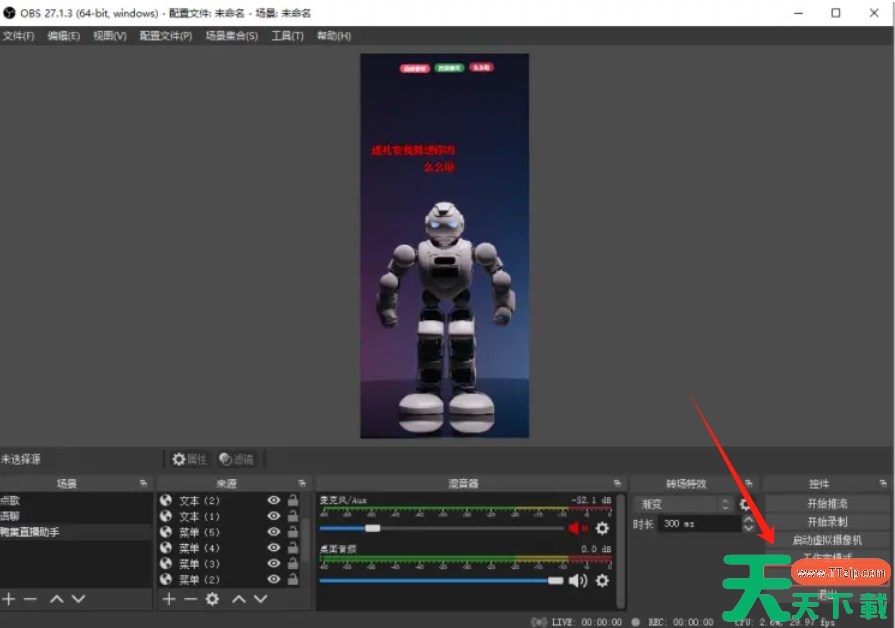Click the 开始推流 button
This screenshot has width=895, height=628.
[x=827, y=503]
